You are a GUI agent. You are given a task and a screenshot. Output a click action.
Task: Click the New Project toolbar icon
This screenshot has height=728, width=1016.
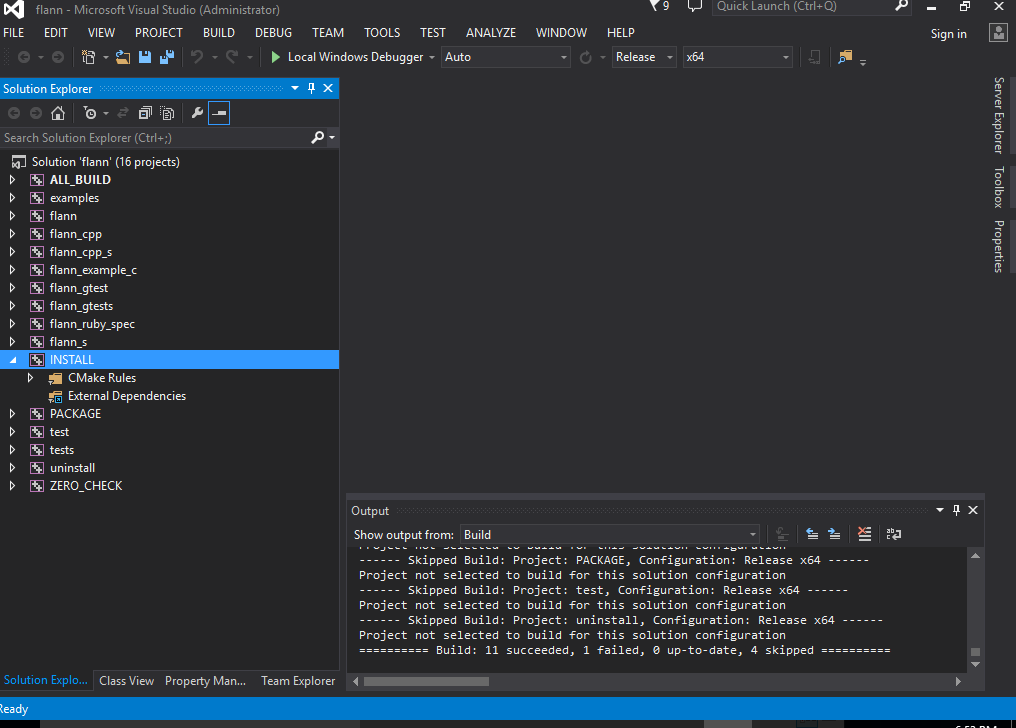click(89, 57)
